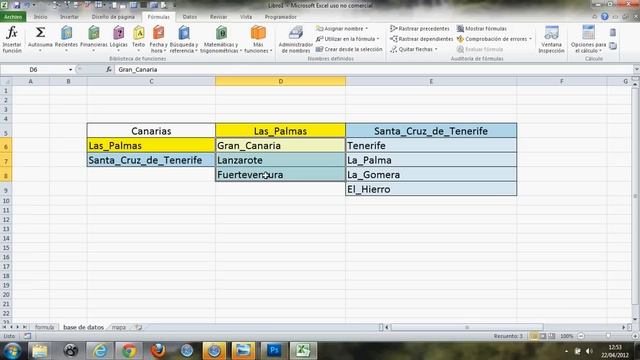640x360 pixels.
Task: Open the Archivo tab
Action: (x=13, y=17)
